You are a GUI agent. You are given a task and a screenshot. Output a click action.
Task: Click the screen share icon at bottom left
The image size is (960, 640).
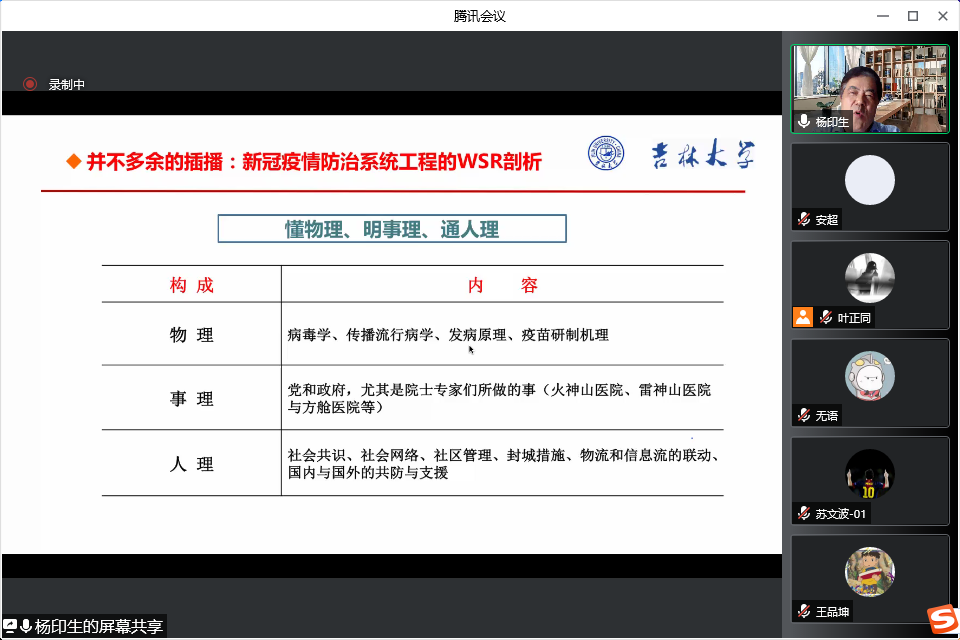click(10, 627)
